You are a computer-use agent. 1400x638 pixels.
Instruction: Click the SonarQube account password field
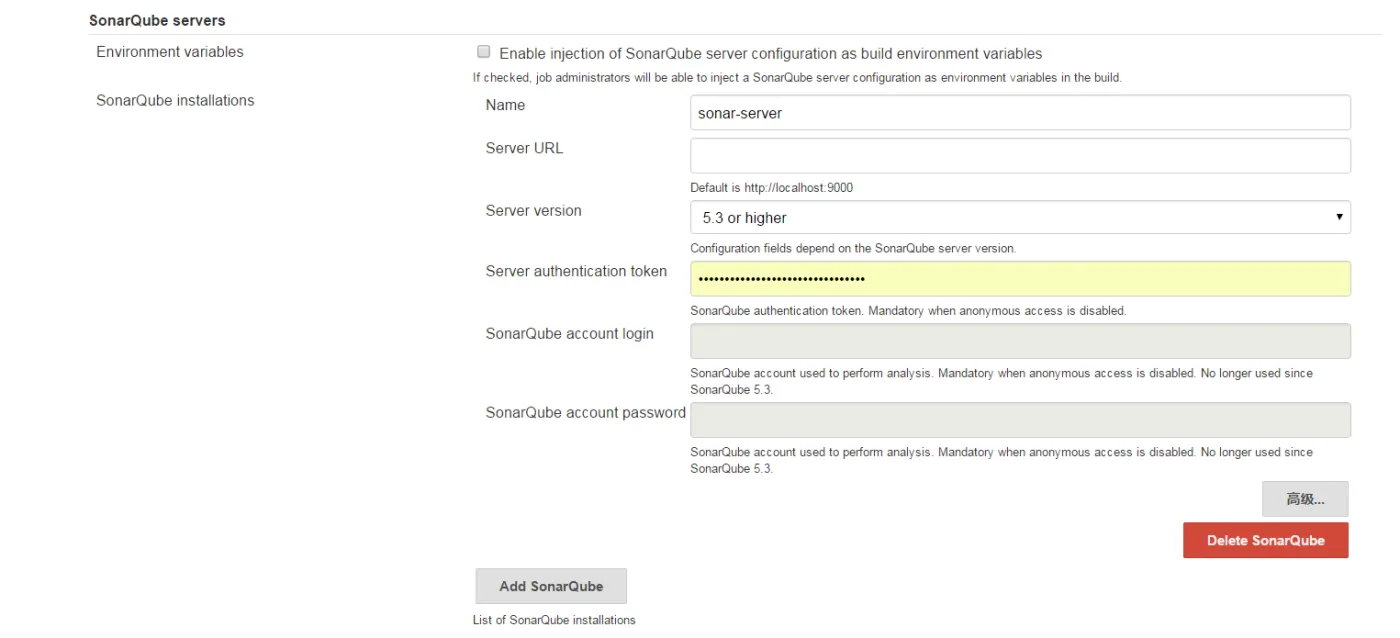click(1020, 420)
